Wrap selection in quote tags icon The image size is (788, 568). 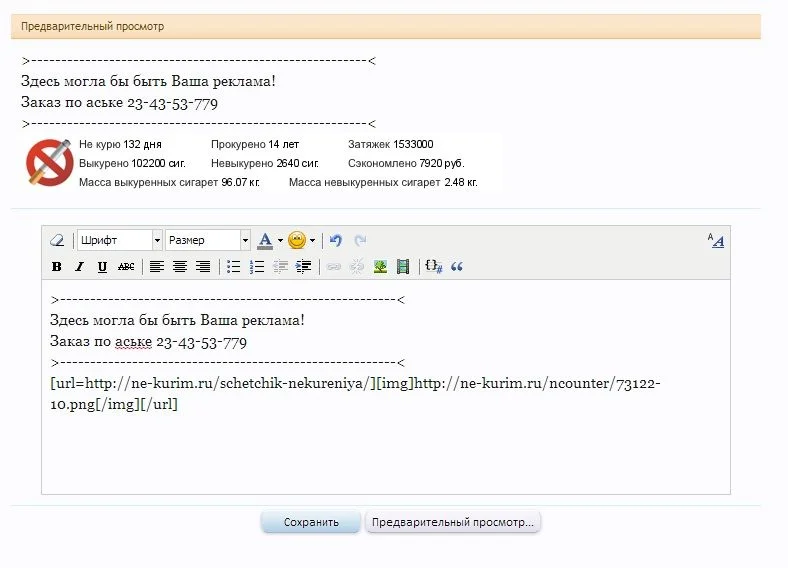(457, 266)
